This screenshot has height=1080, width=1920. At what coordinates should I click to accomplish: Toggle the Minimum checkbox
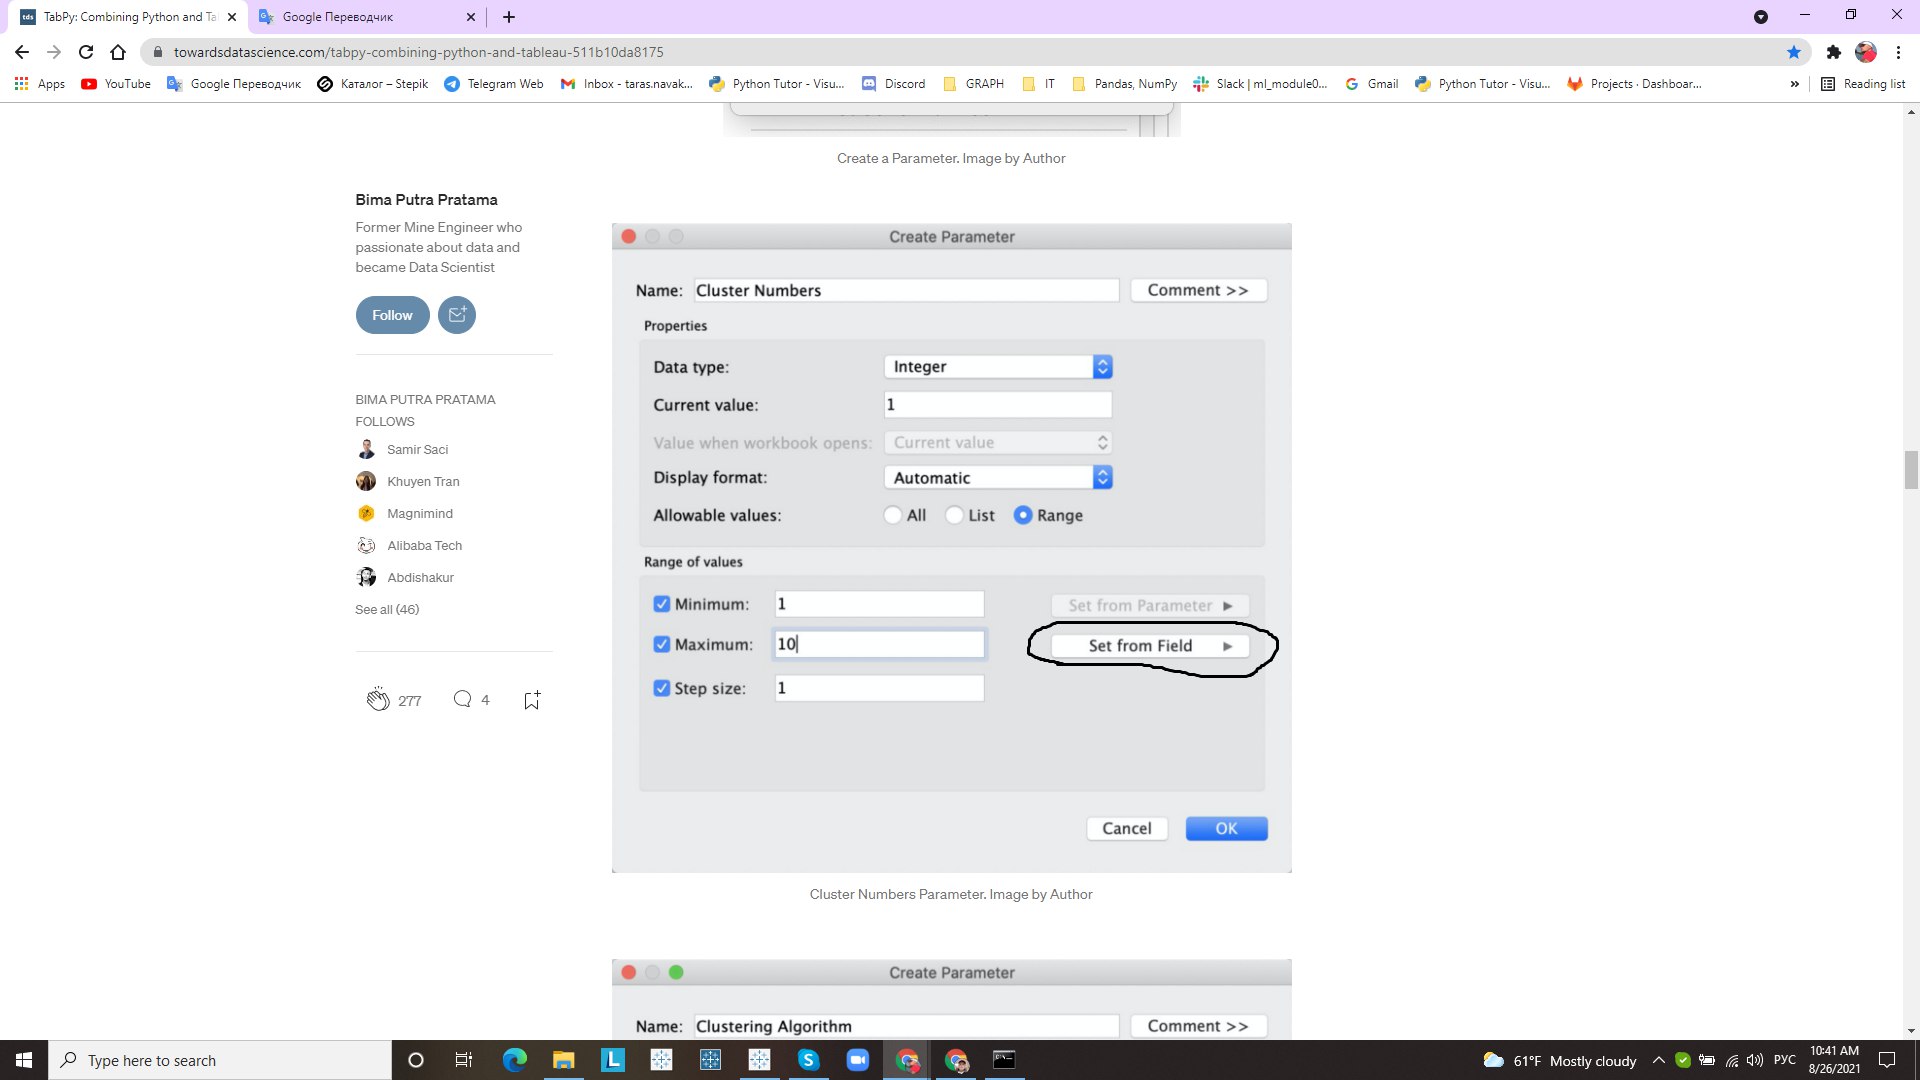pyautogui.click(x=661, y=604)
